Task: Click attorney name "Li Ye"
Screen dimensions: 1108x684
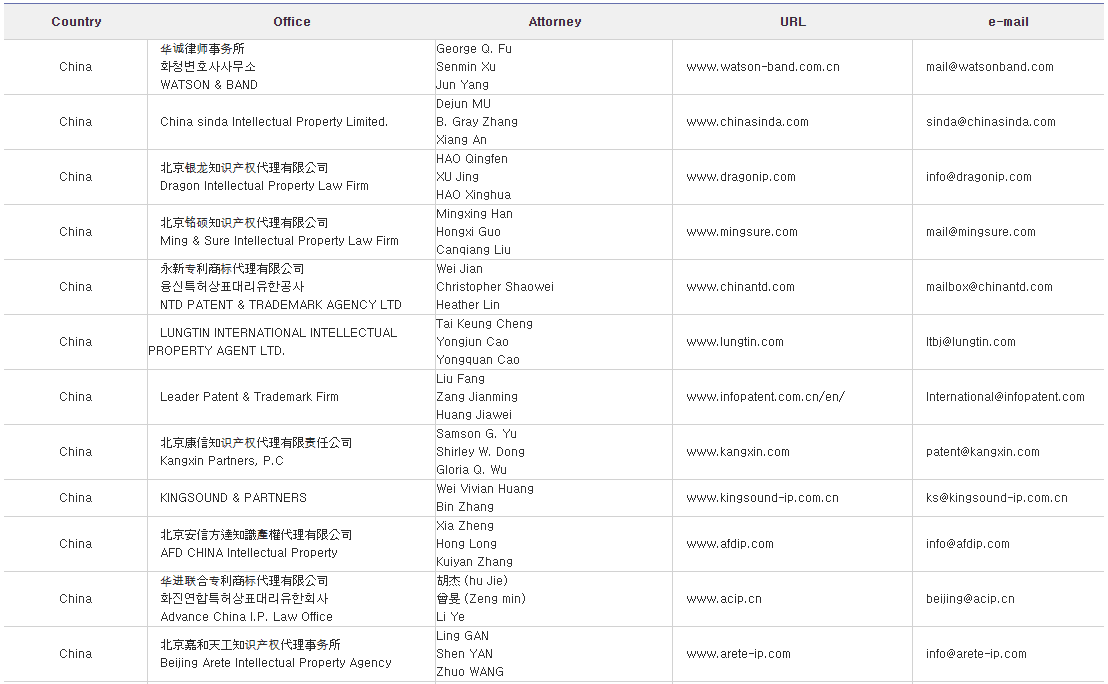Action: (451, 618)
